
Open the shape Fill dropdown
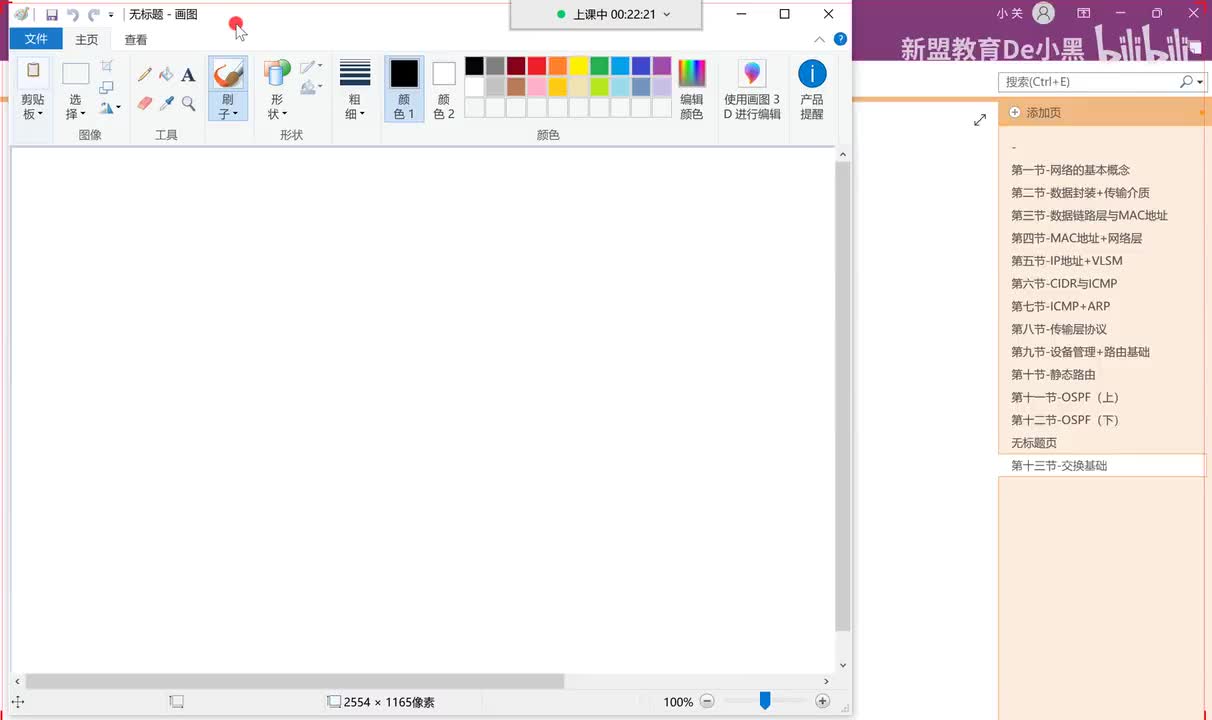click(x=311, y=88)
